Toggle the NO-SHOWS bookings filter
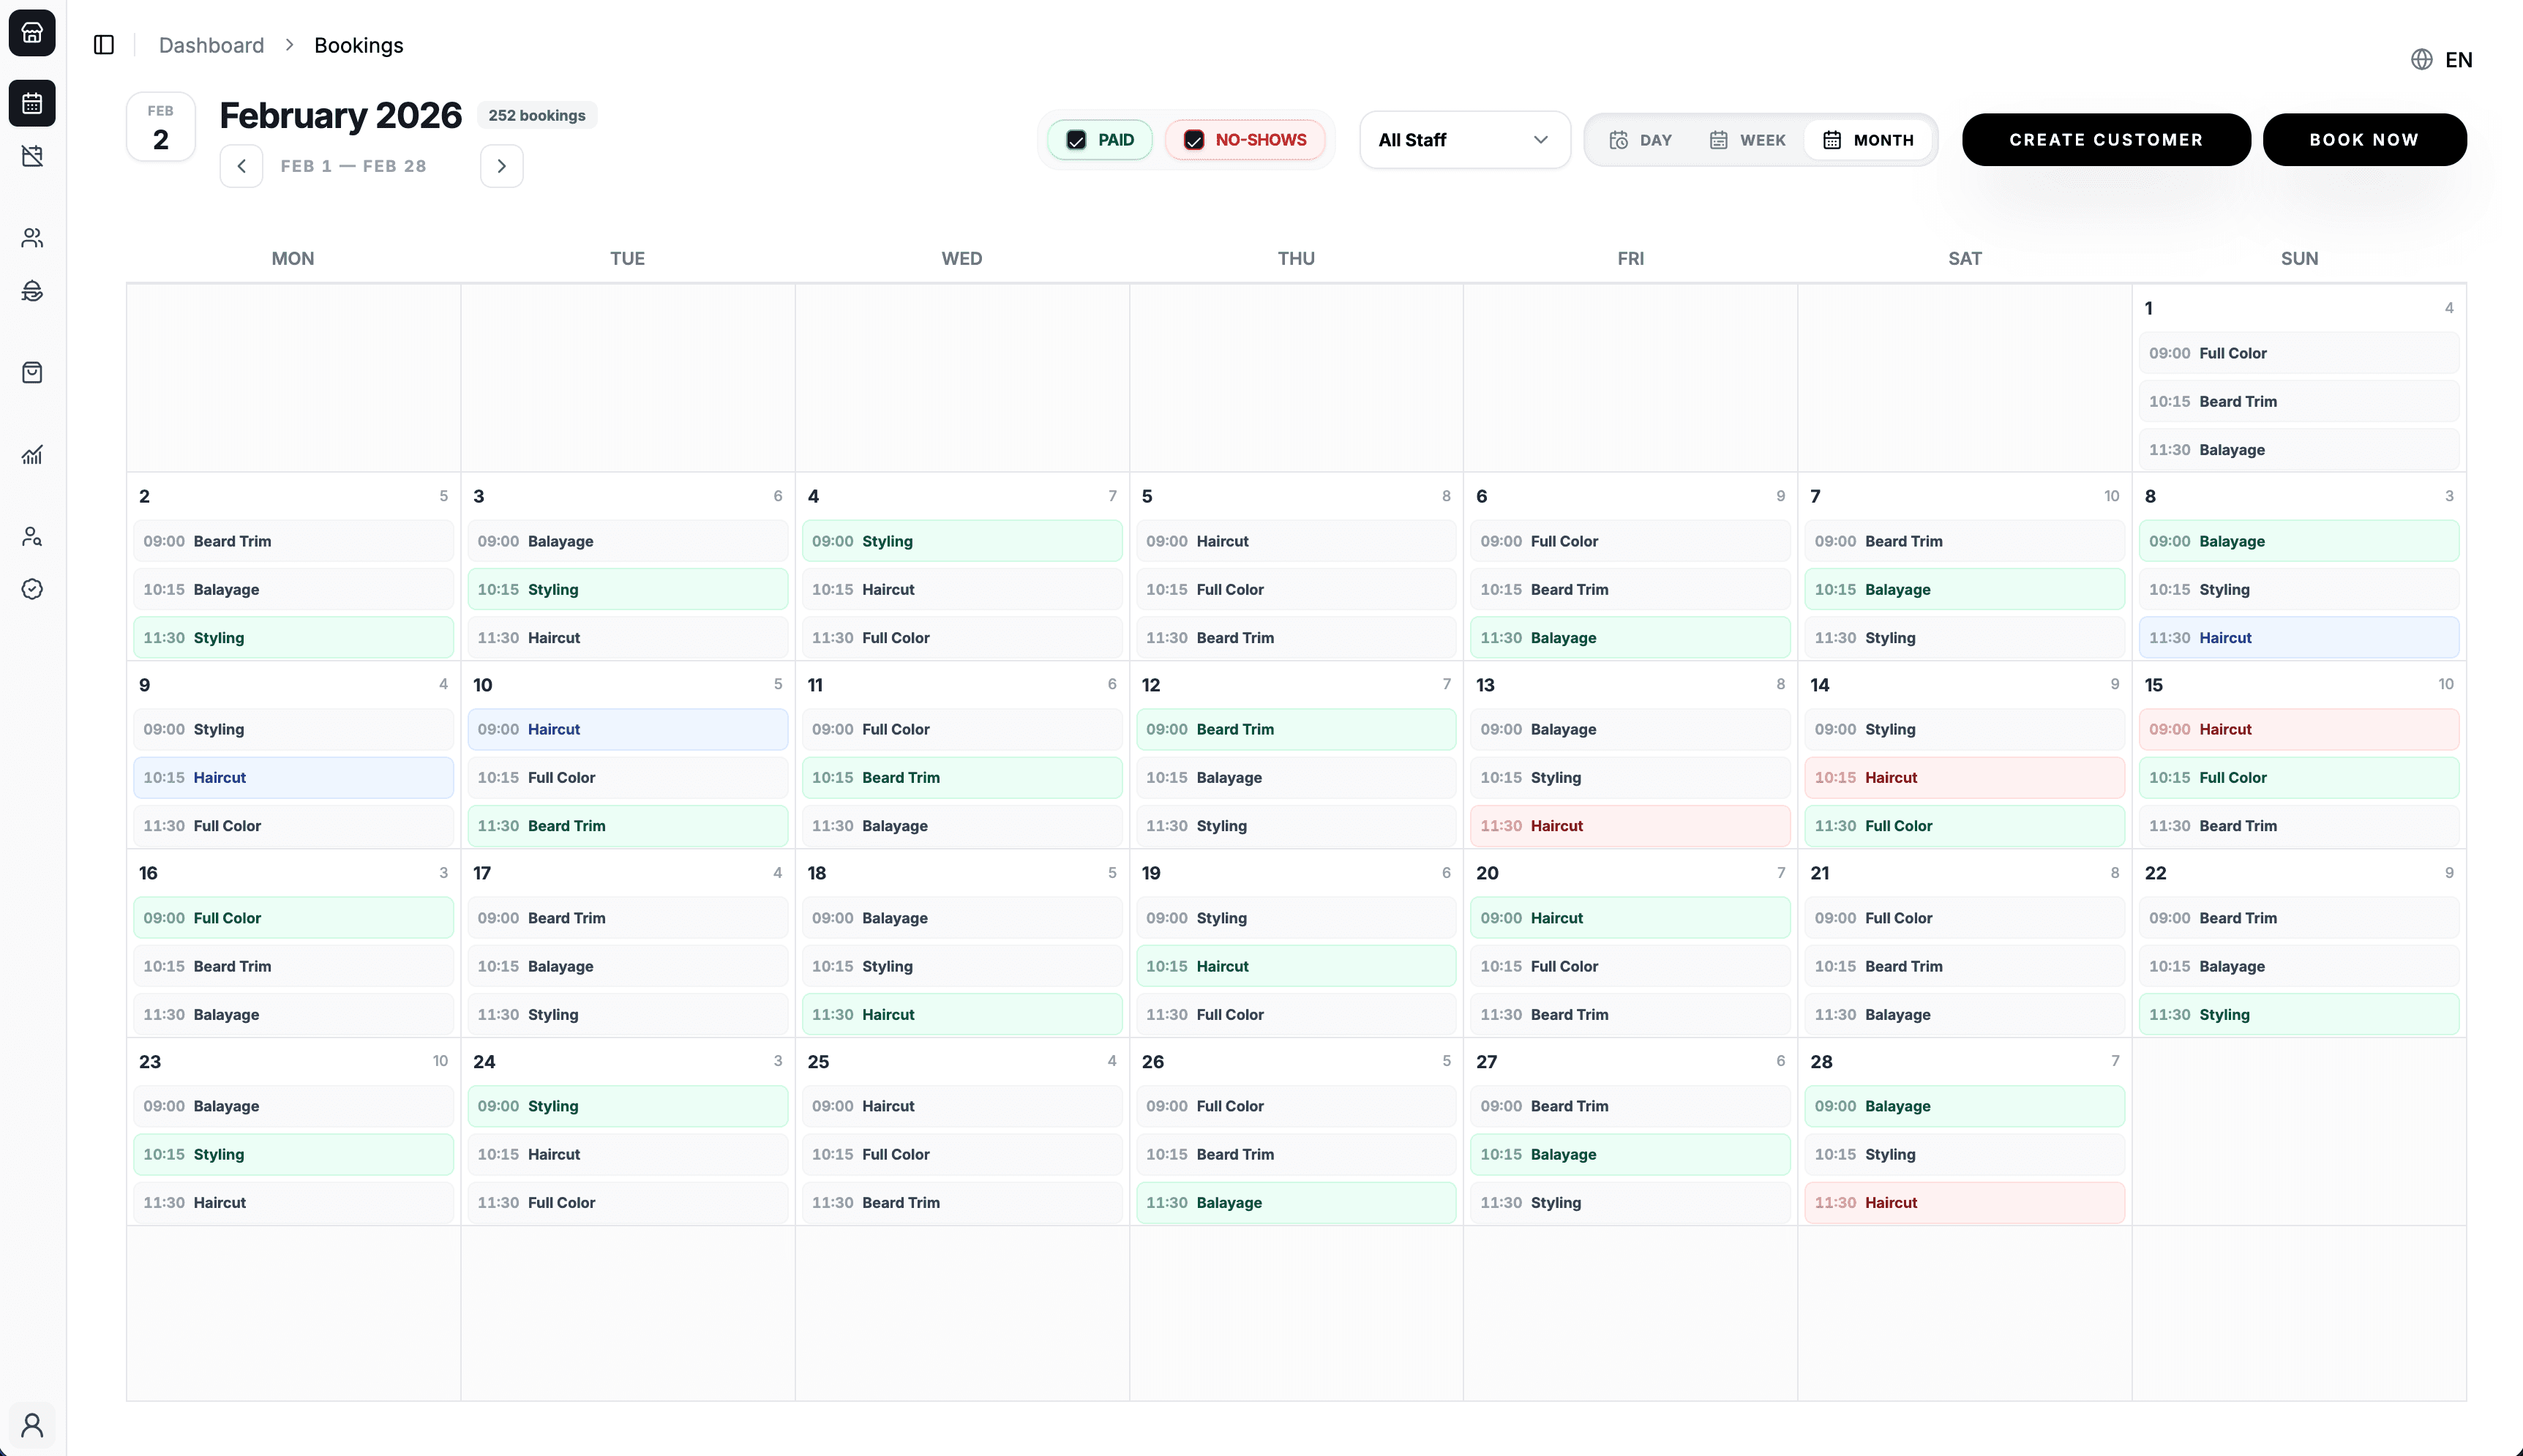The width and height of the screenshot is (2523, 1456). click(x=1244, y=139)
